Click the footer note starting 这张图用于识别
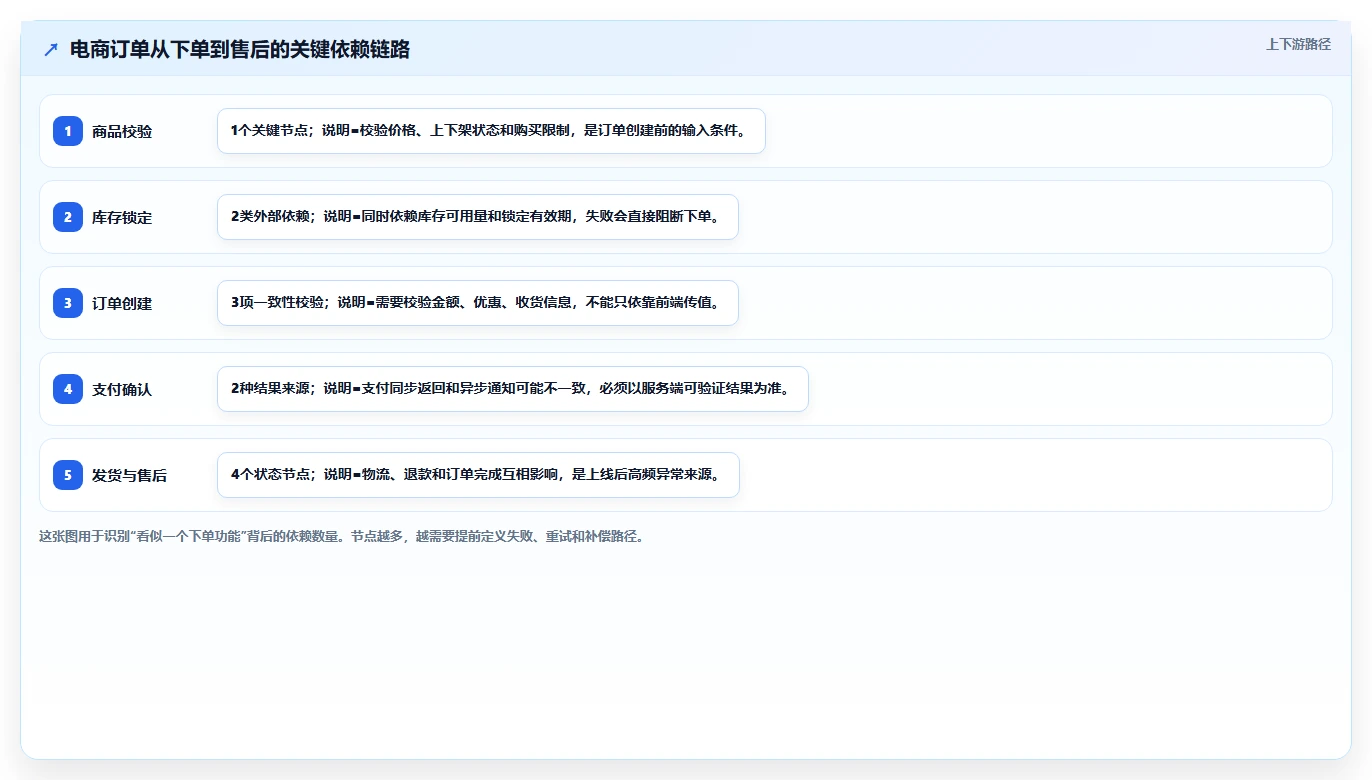Viewport: 1372px width, 780px height. [x=343, y=536]
